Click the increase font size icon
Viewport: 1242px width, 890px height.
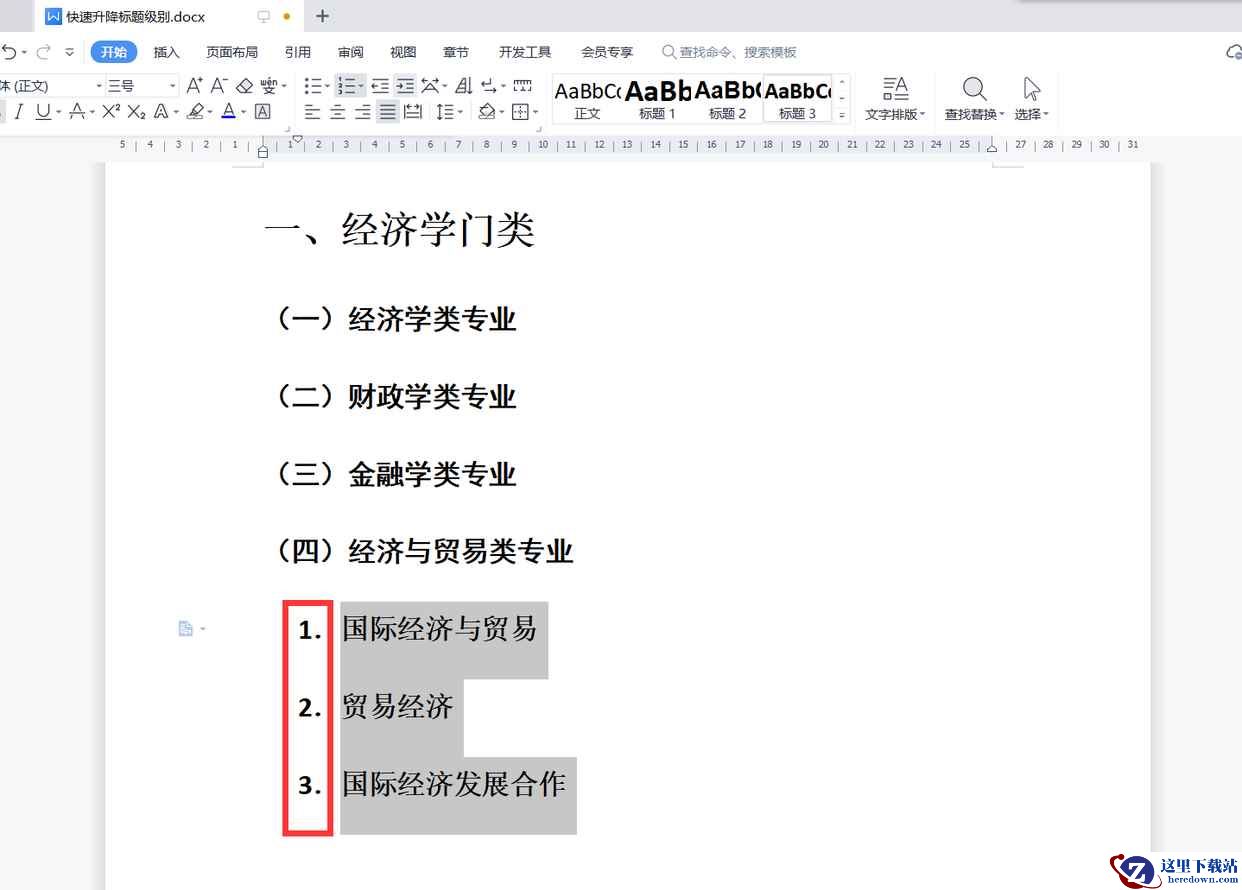pyautogui.click(x=195, y=86)
